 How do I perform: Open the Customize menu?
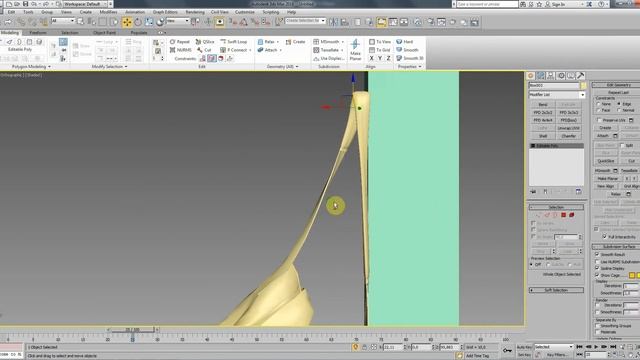coord(244,12)
